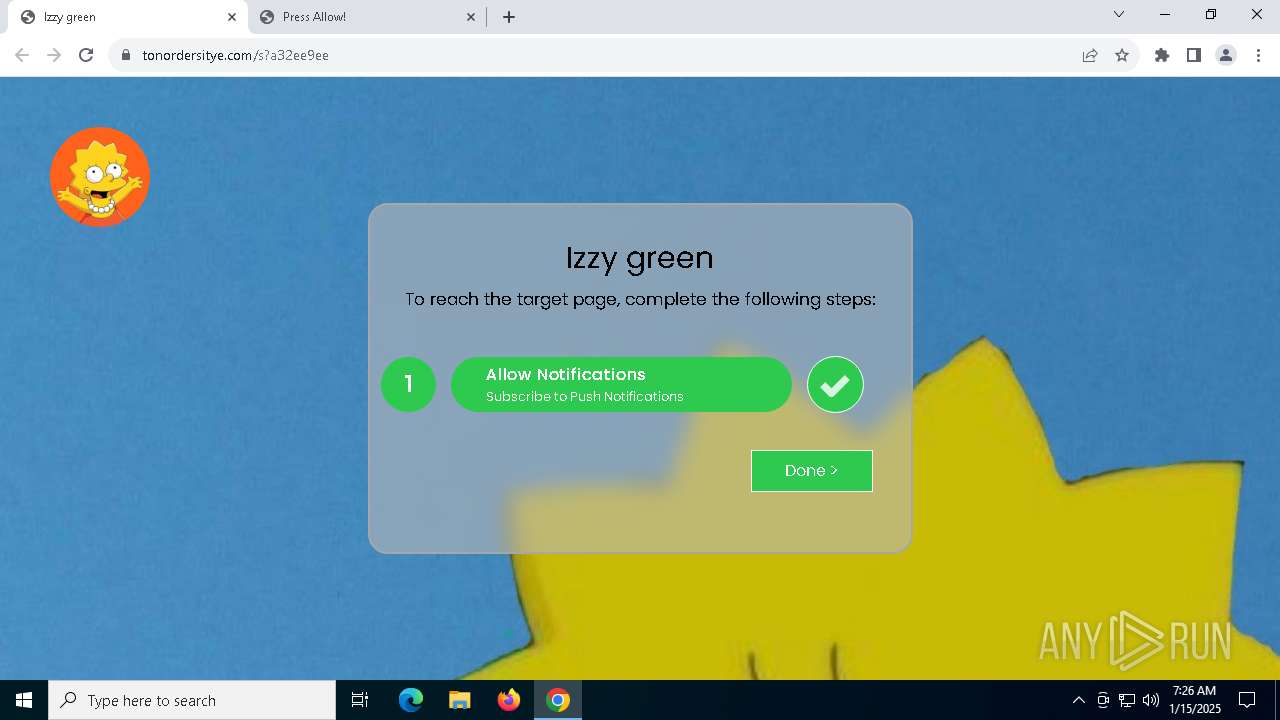Open a new browser tab
Image resolution: width=1280 pixels, height=720 pixels.
tap(509, 17)
